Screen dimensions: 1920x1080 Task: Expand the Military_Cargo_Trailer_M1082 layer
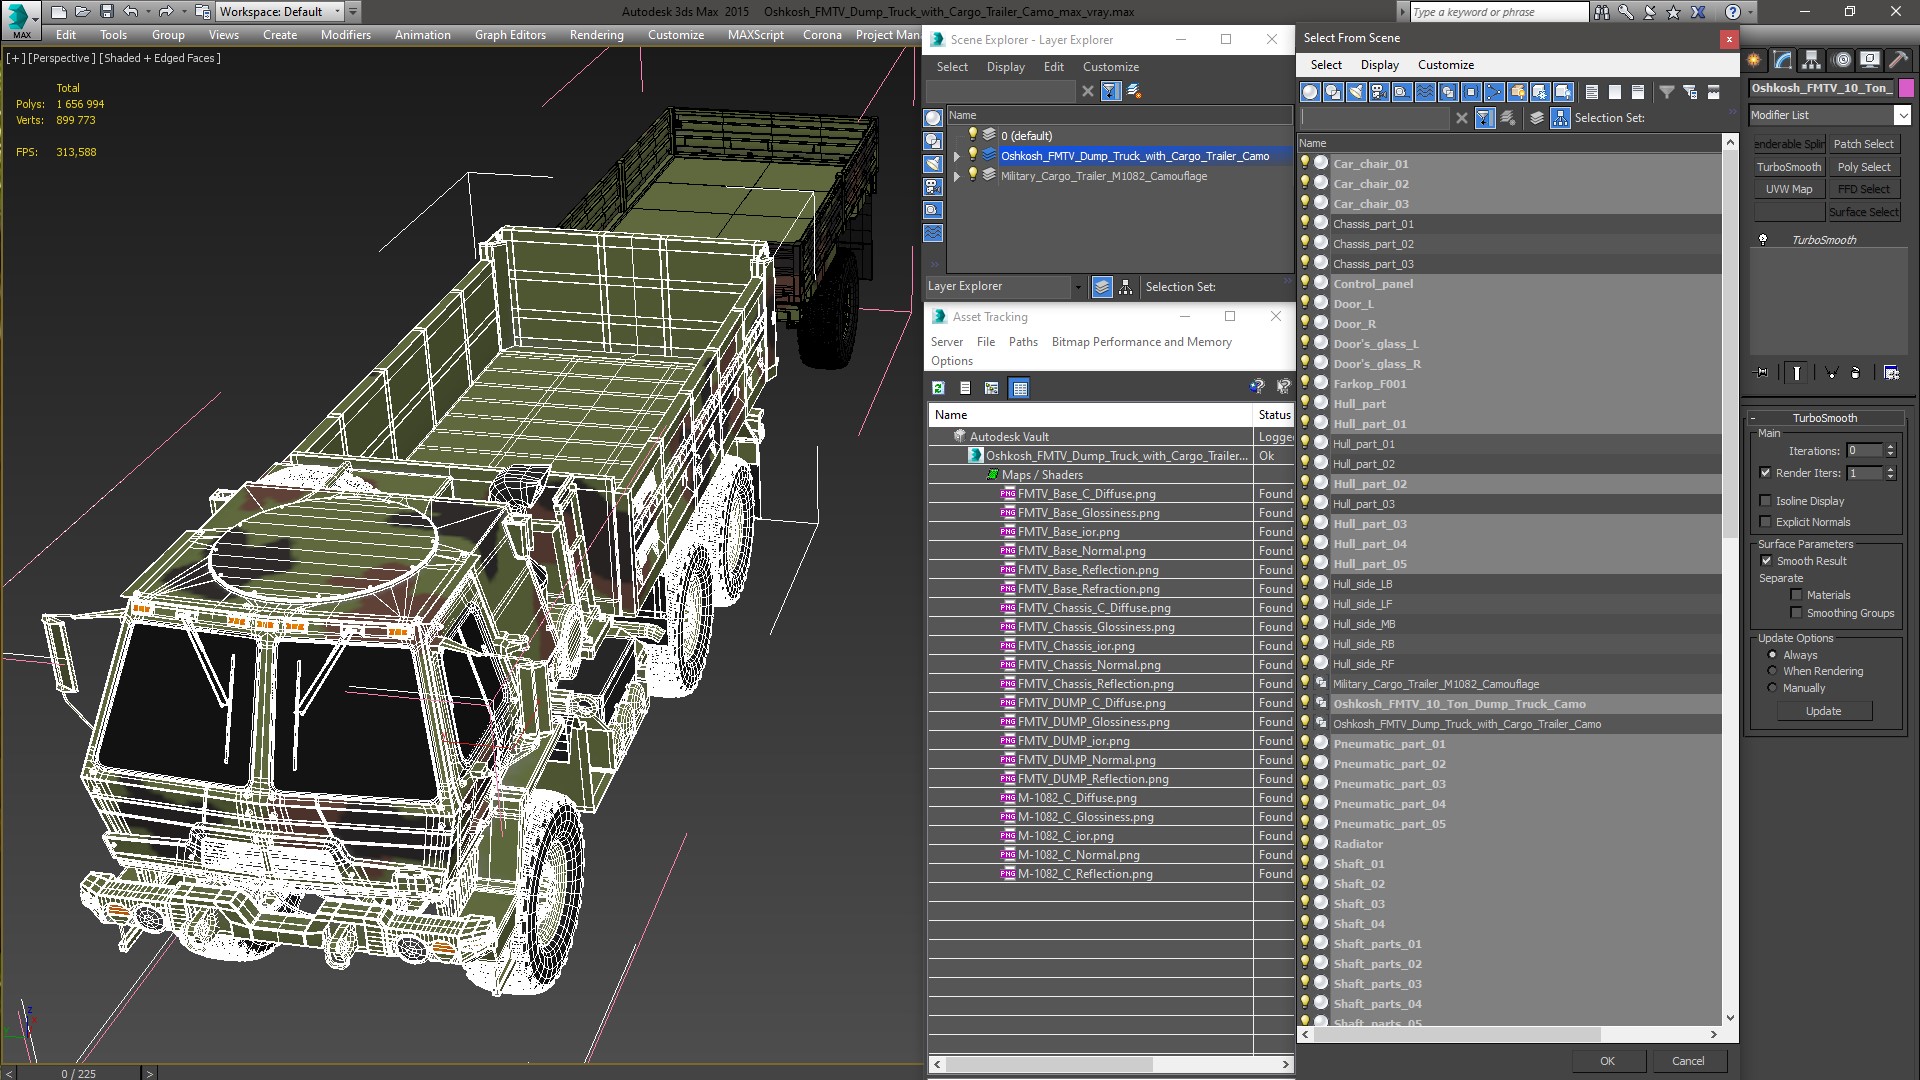click(x=956, y=177)
